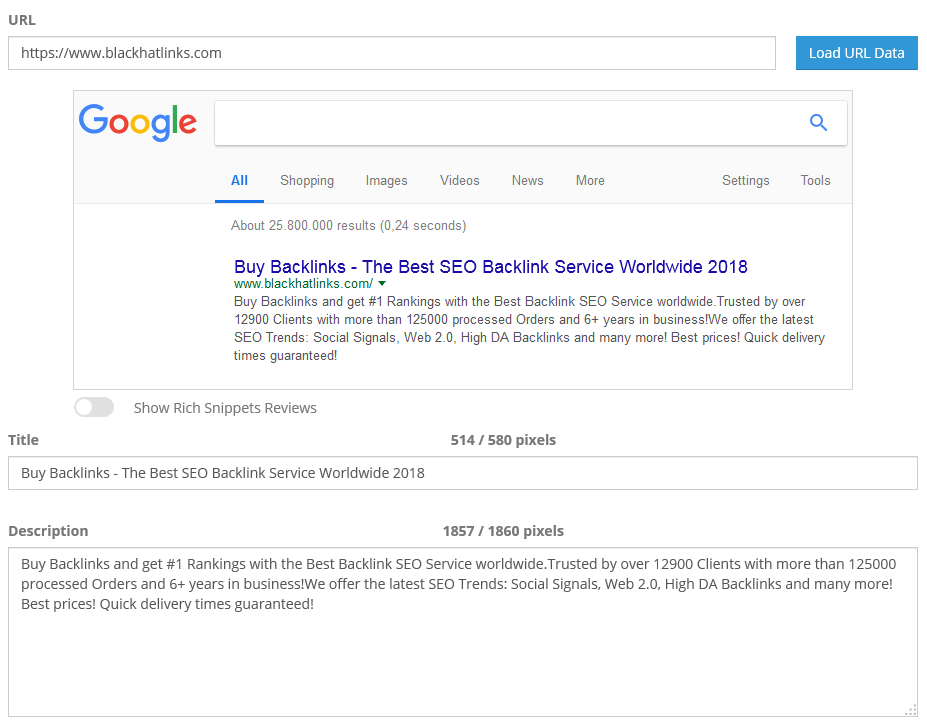Screen dimensions: 927x727
Task: Click inside the Description textarea
Action: (463, 632)
